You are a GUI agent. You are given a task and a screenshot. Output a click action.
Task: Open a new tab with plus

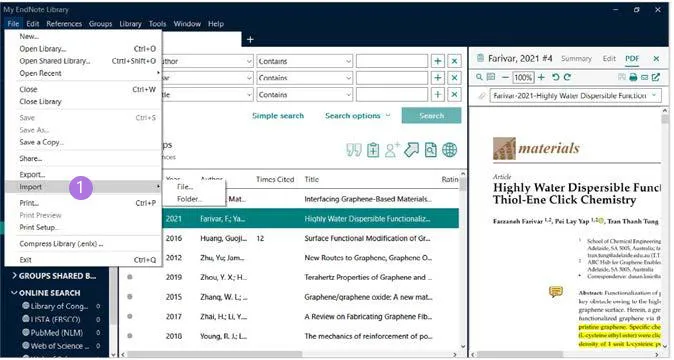[x=250, y=40]
